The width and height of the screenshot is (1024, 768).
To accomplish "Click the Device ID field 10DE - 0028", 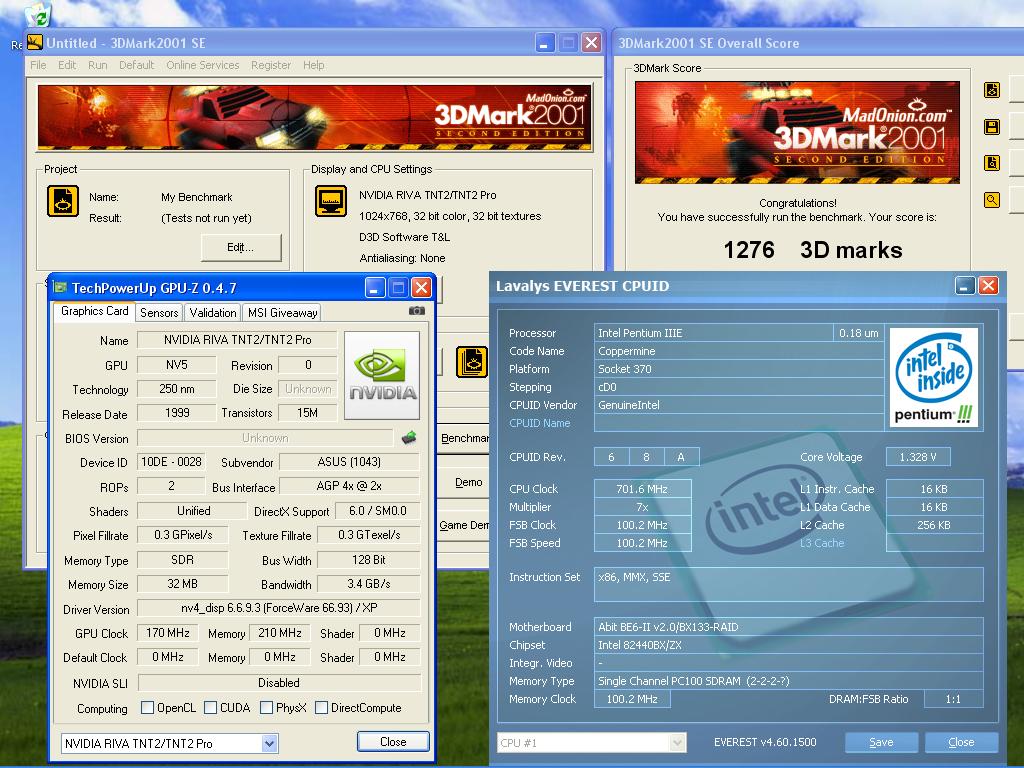I will [x=171, y=462].
